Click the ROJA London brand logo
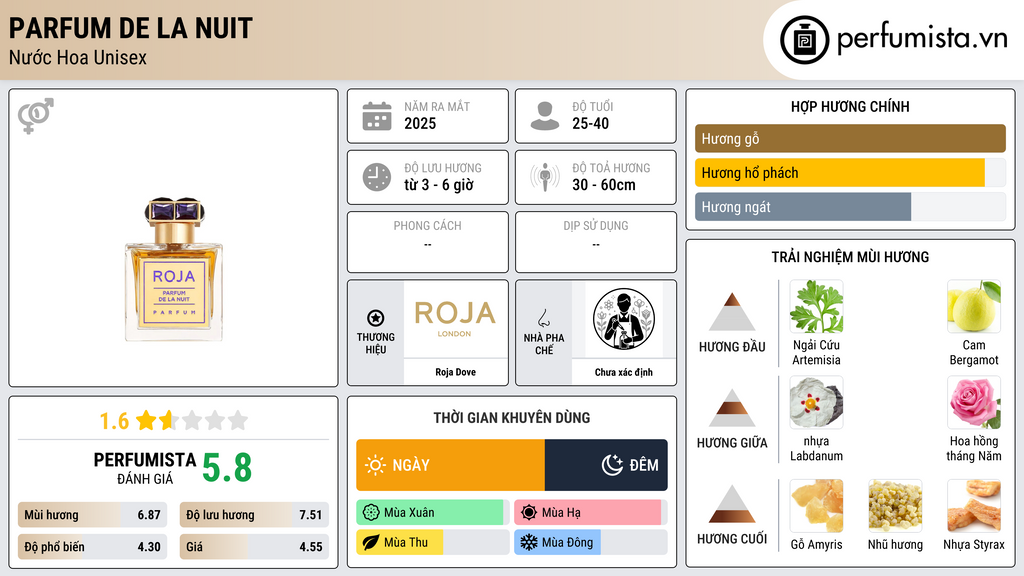The image size is (1024, 576). coord(455,319)
